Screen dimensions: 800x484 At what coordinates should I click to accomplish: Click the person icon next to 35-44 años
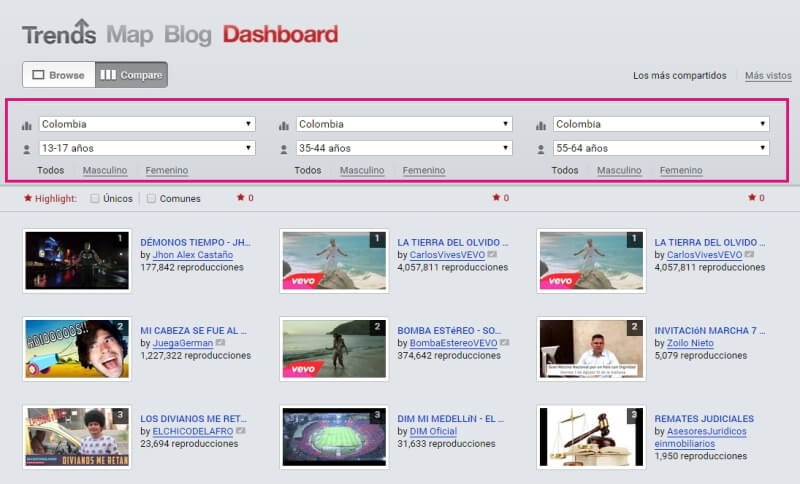(x=284, y=149)
